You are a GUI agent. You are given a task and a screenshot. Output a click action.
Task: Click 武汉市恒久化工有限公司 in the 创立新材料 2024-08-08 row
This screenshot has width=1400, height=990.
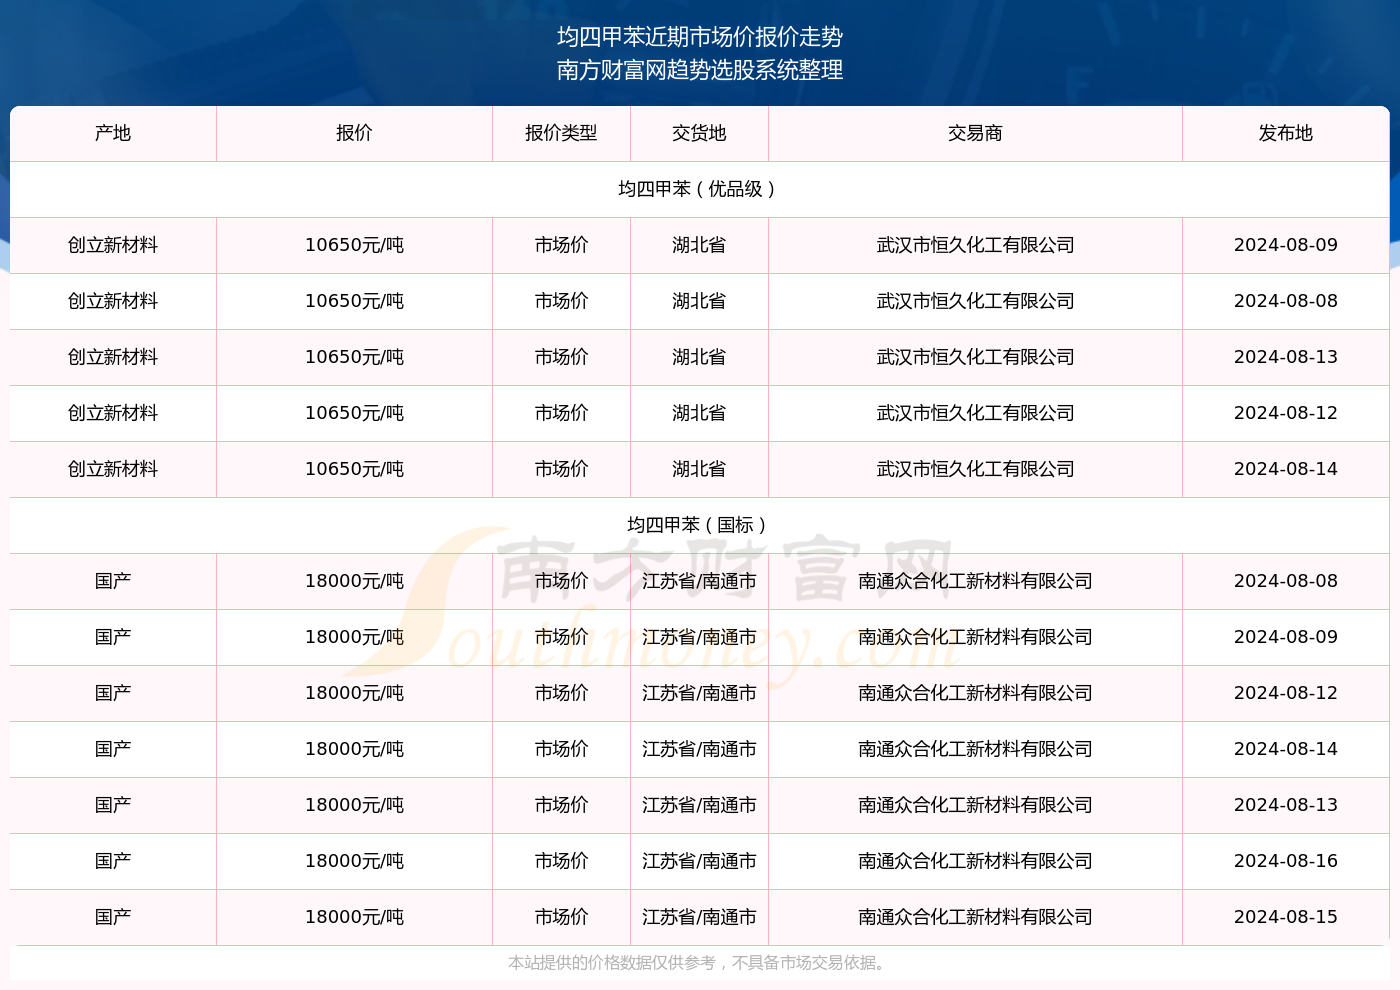(975, 301)
